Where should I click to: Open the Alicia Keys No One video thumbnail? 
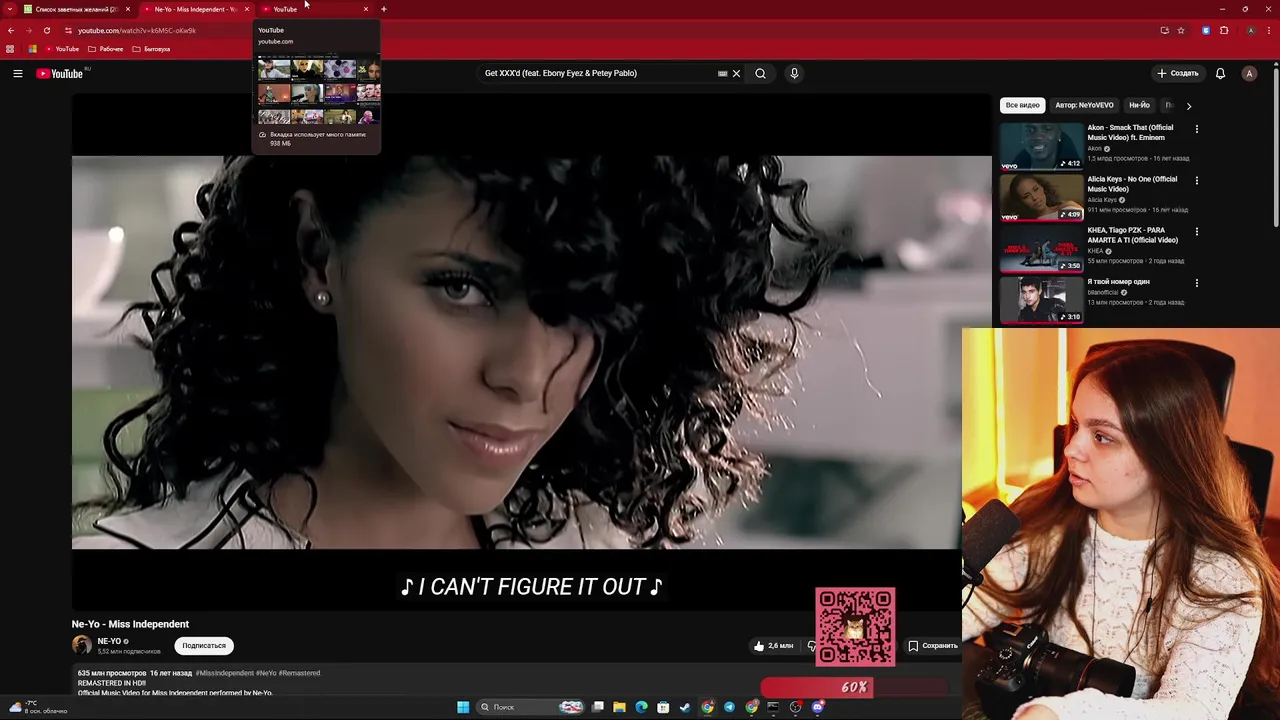1041,198
